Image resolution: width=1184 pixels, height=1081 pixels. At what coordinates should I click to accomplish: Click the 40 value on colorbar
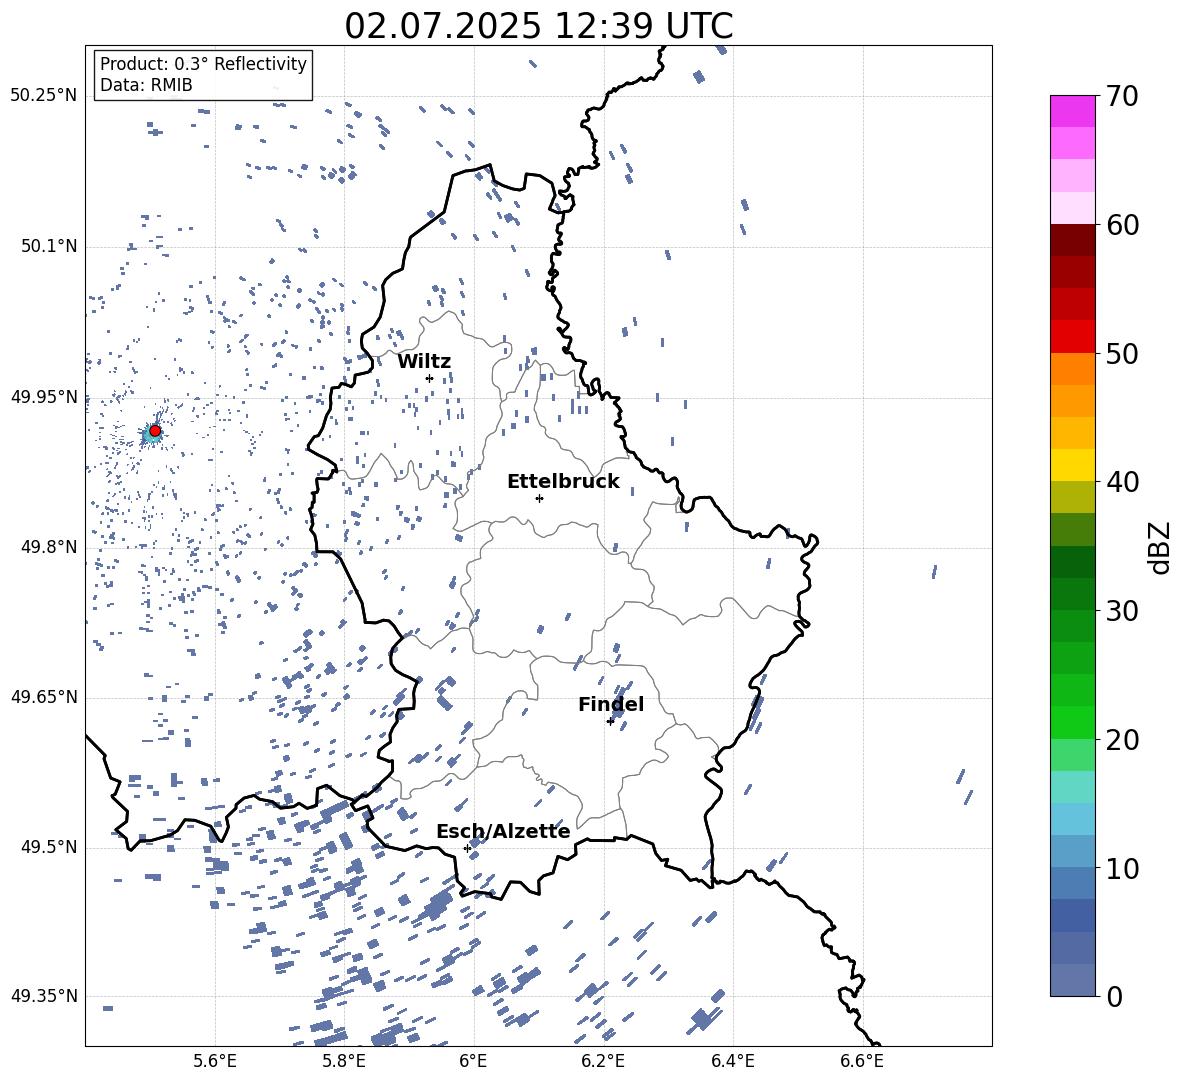click(x=1121, y=482)
